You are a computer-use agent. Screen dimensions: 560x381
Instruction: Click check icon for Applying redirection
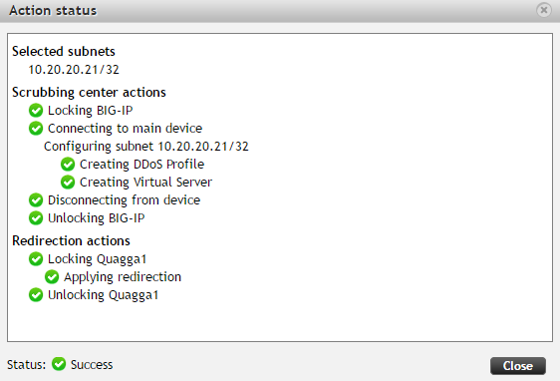click(52, 277)
